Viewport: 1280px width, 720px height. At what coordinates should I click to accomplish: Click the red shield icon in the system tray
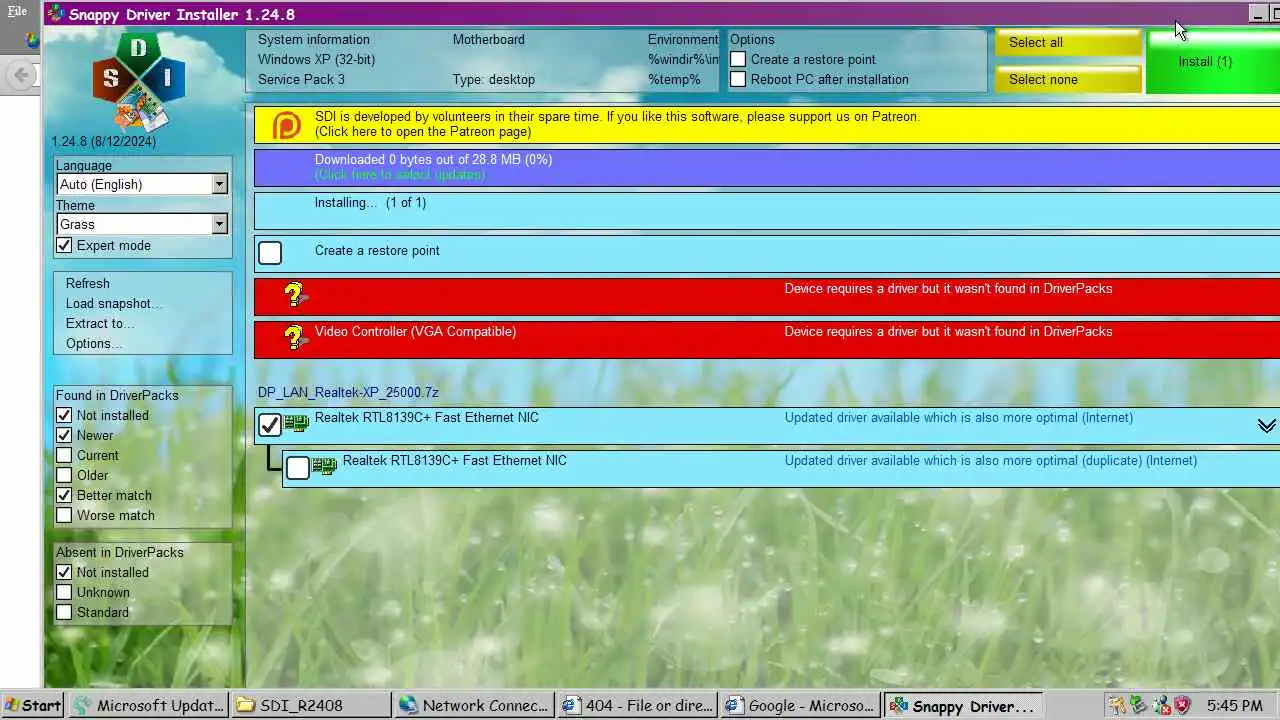(x=1182, y=705)
